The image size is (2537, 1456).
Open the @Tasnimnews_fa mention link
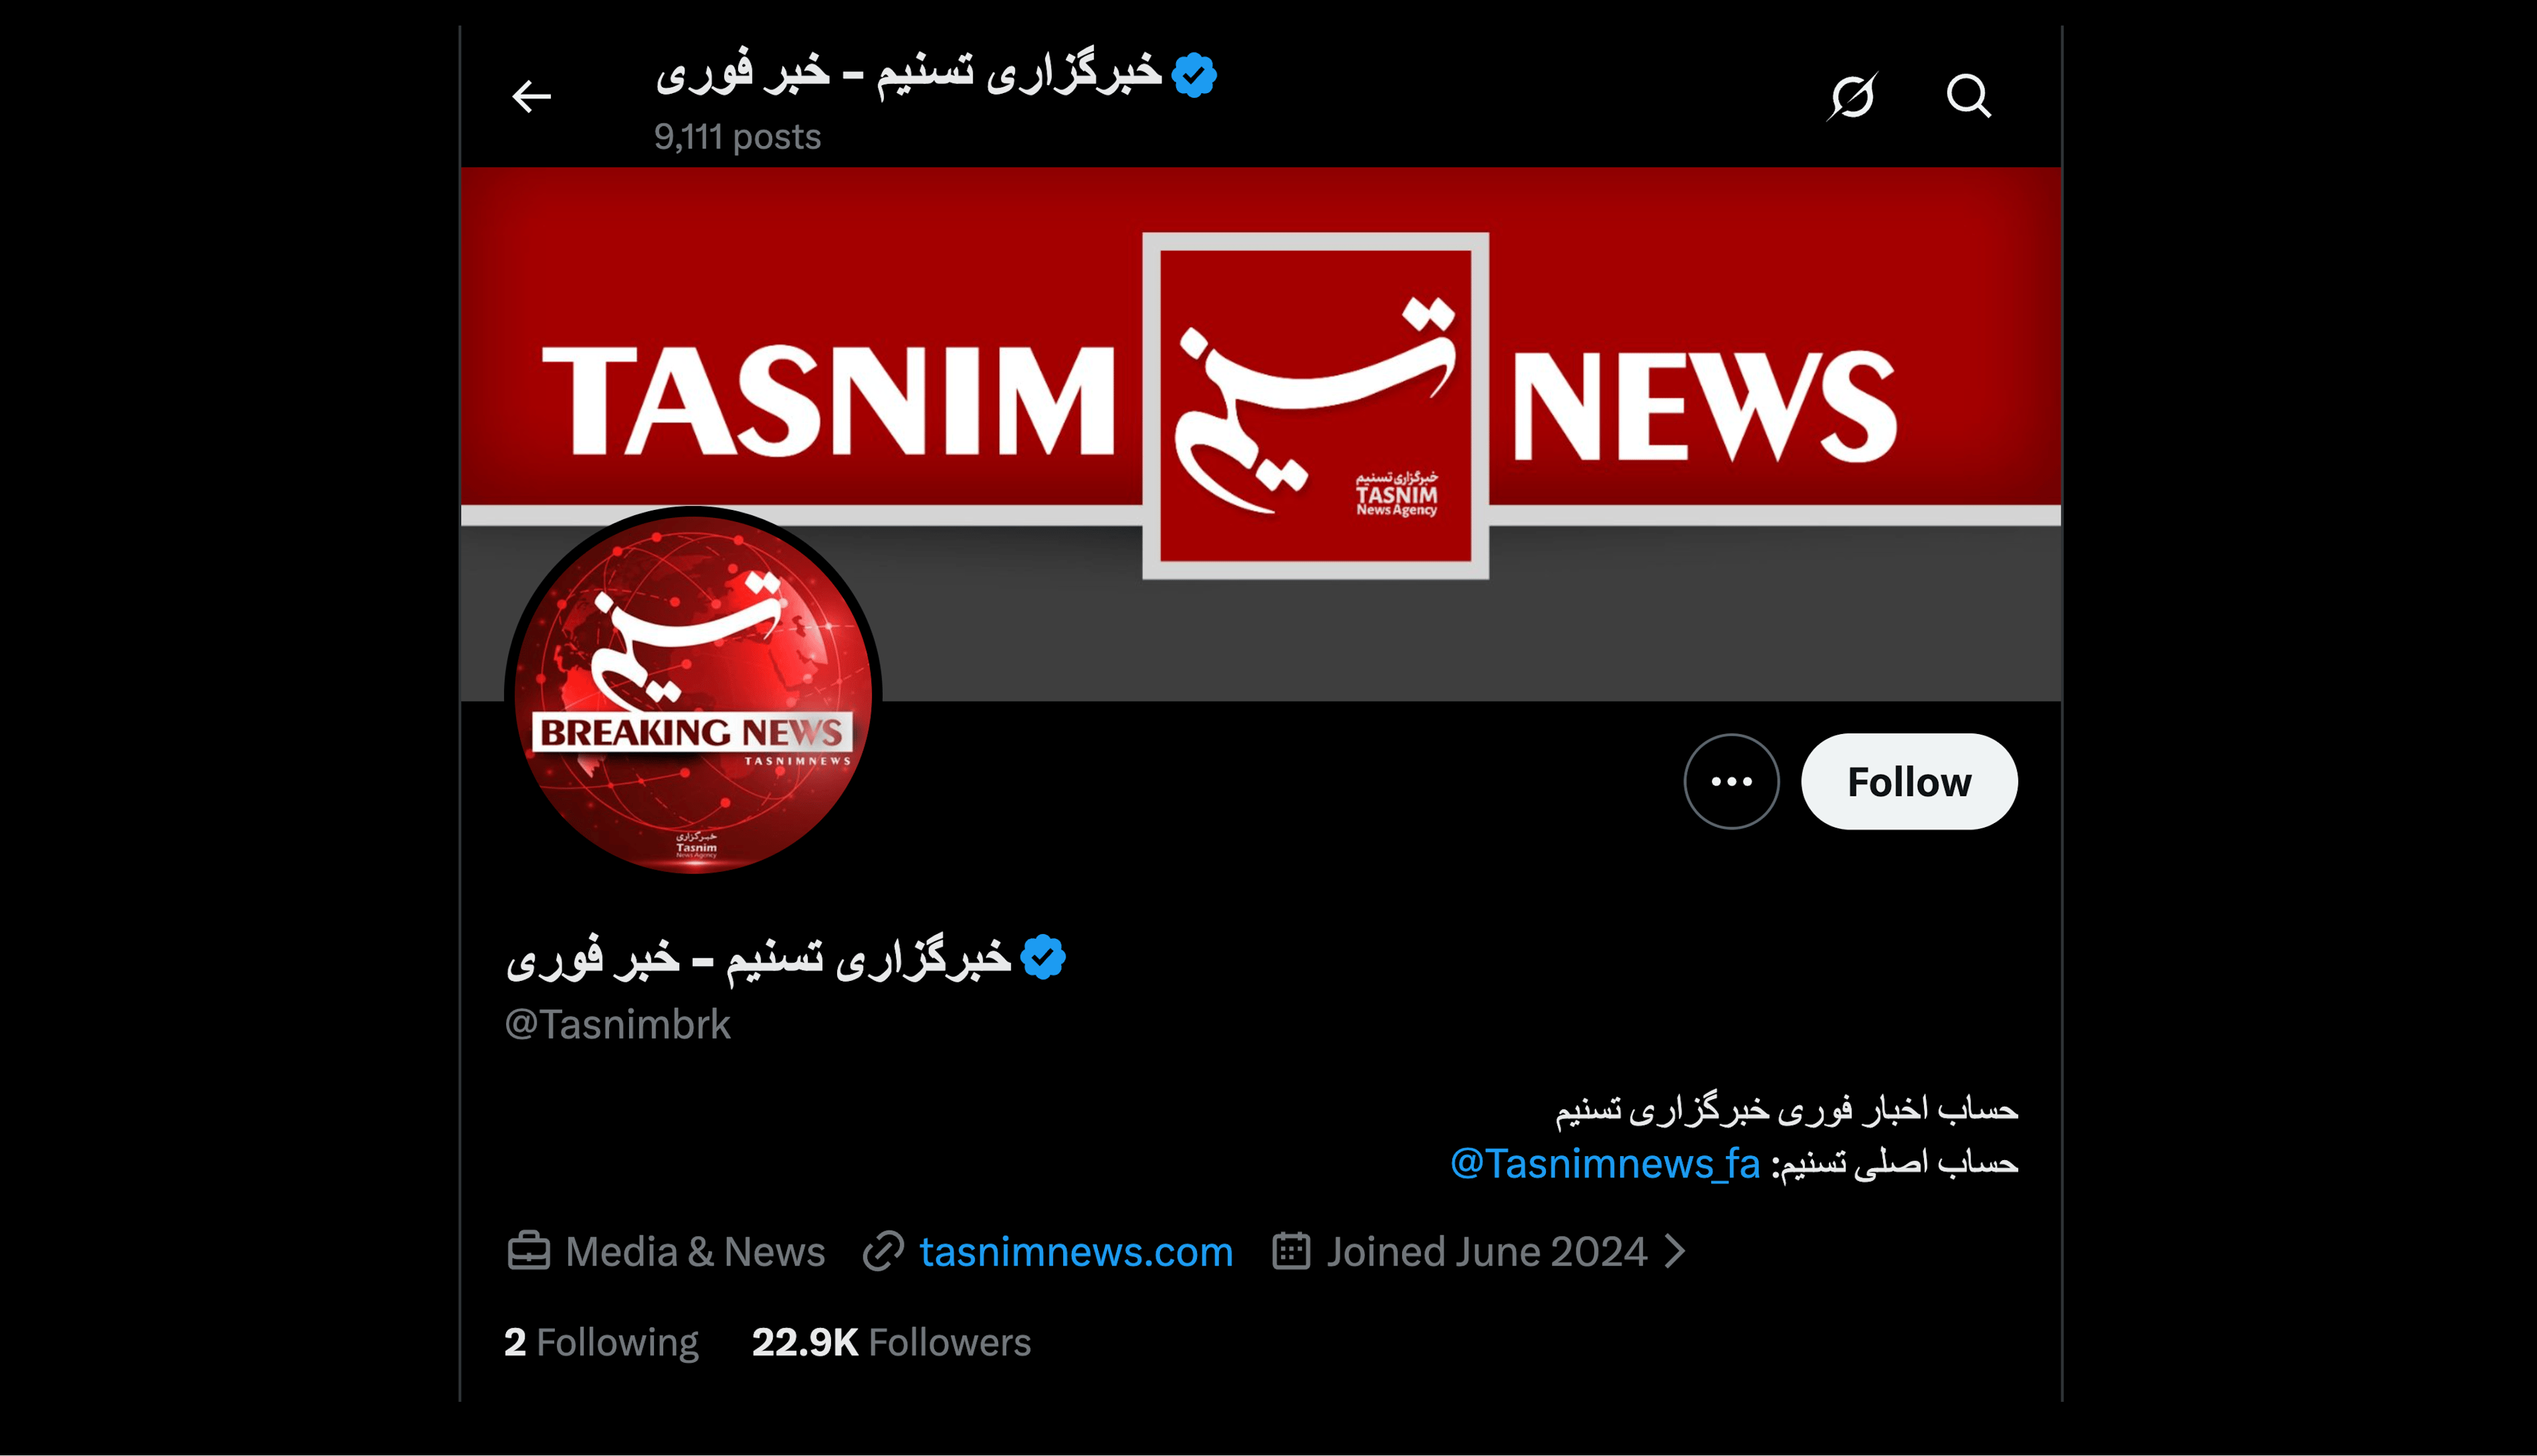click(1604, 1163)
